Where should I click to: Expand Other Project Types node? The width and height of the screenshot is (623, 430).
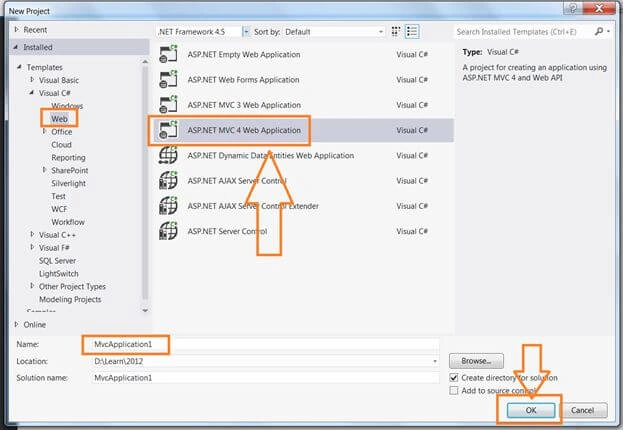pyautogui.click(x=32, y=286)
